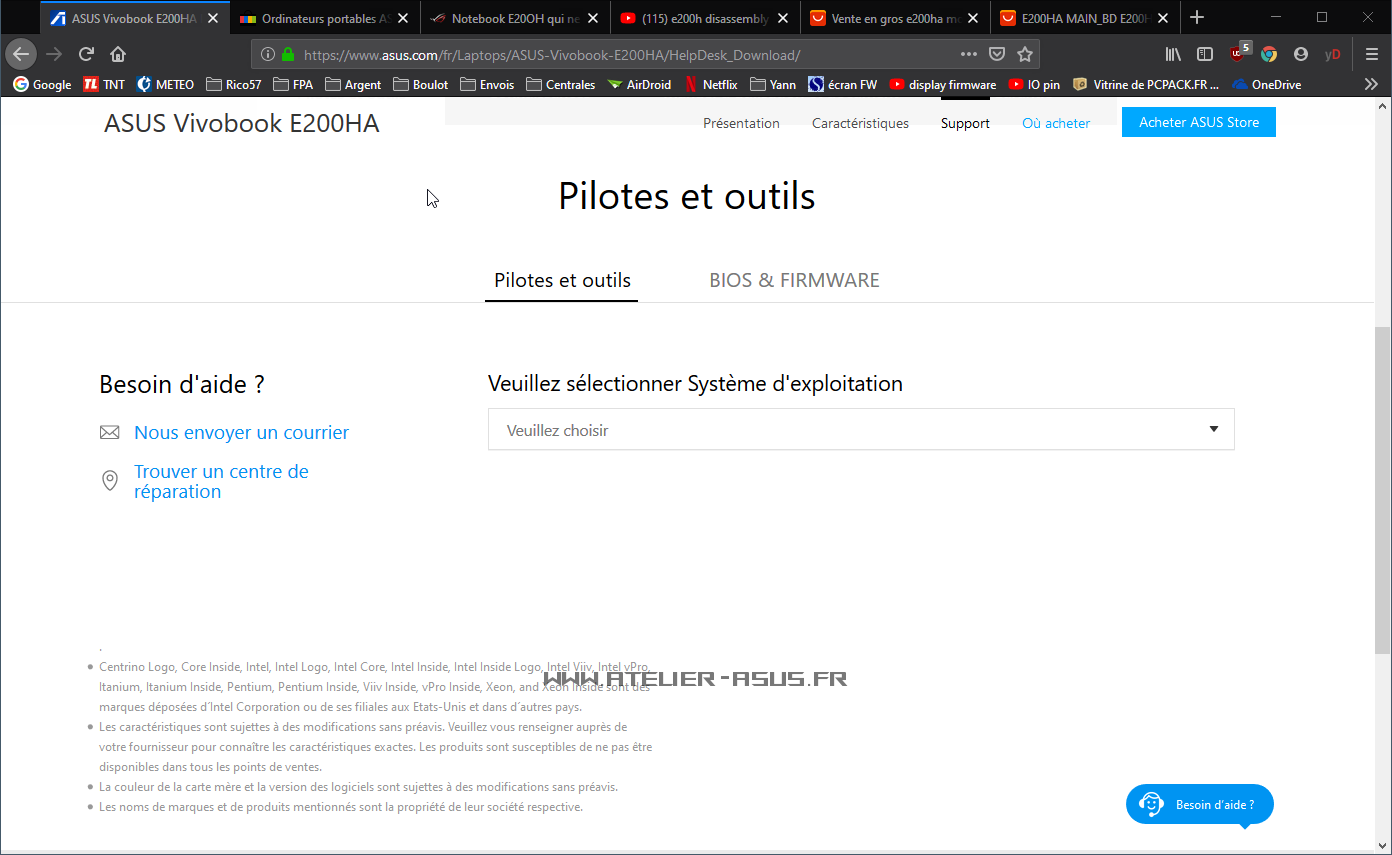Follow the Nous envoyer un courrier link
Screen dimensions: 1392x855
click(x=241, y=433)
